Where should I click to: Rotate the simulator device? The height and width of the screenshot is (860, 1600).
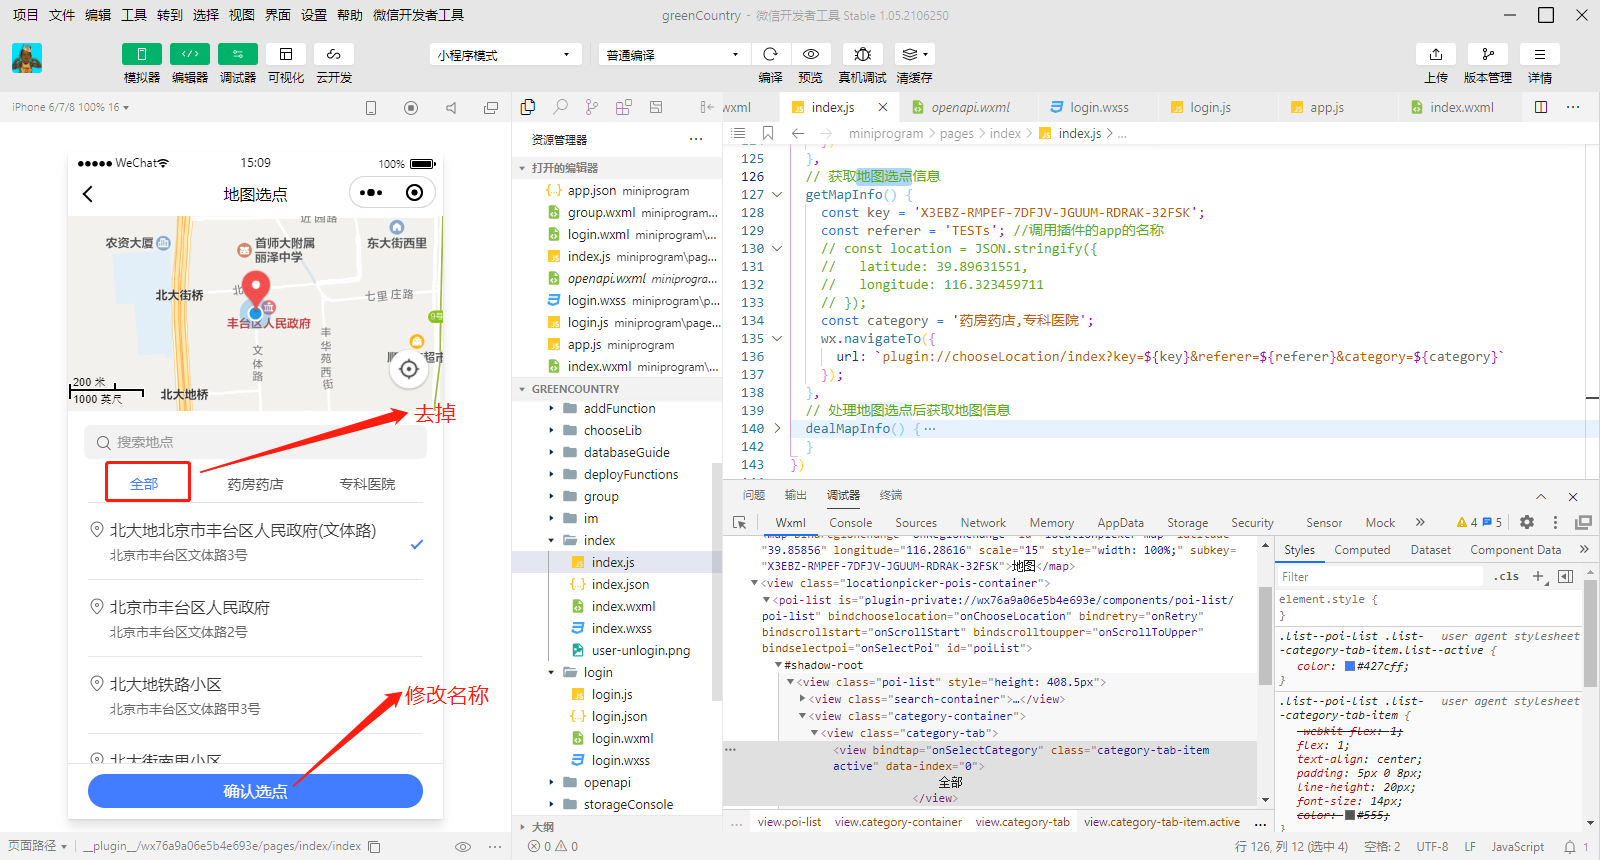coord(371,108)
